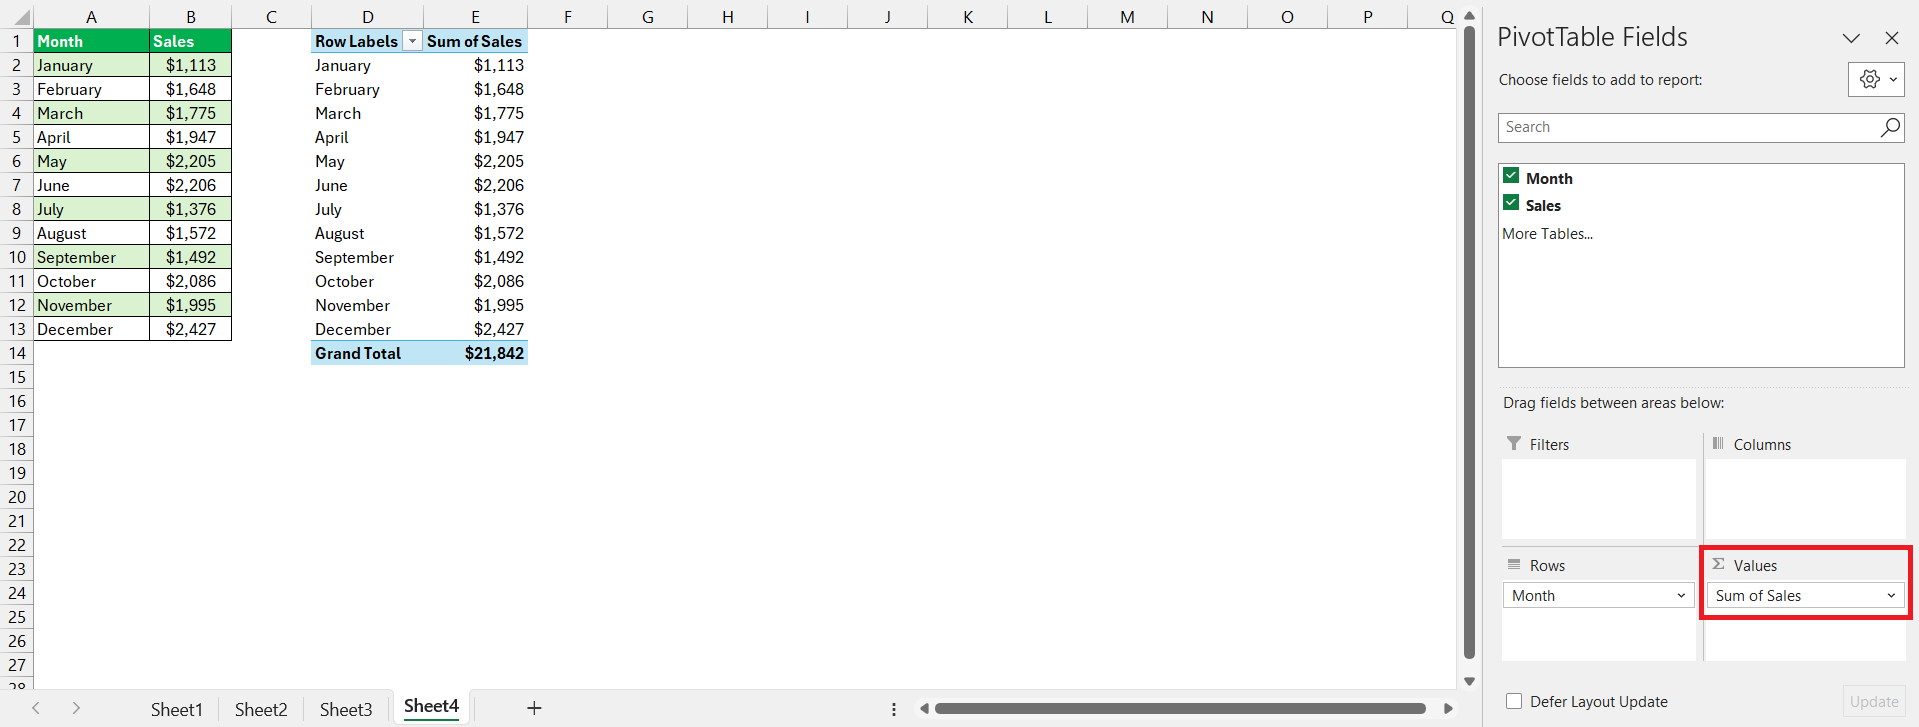Click pivot cell June in column D

point(367,185)
